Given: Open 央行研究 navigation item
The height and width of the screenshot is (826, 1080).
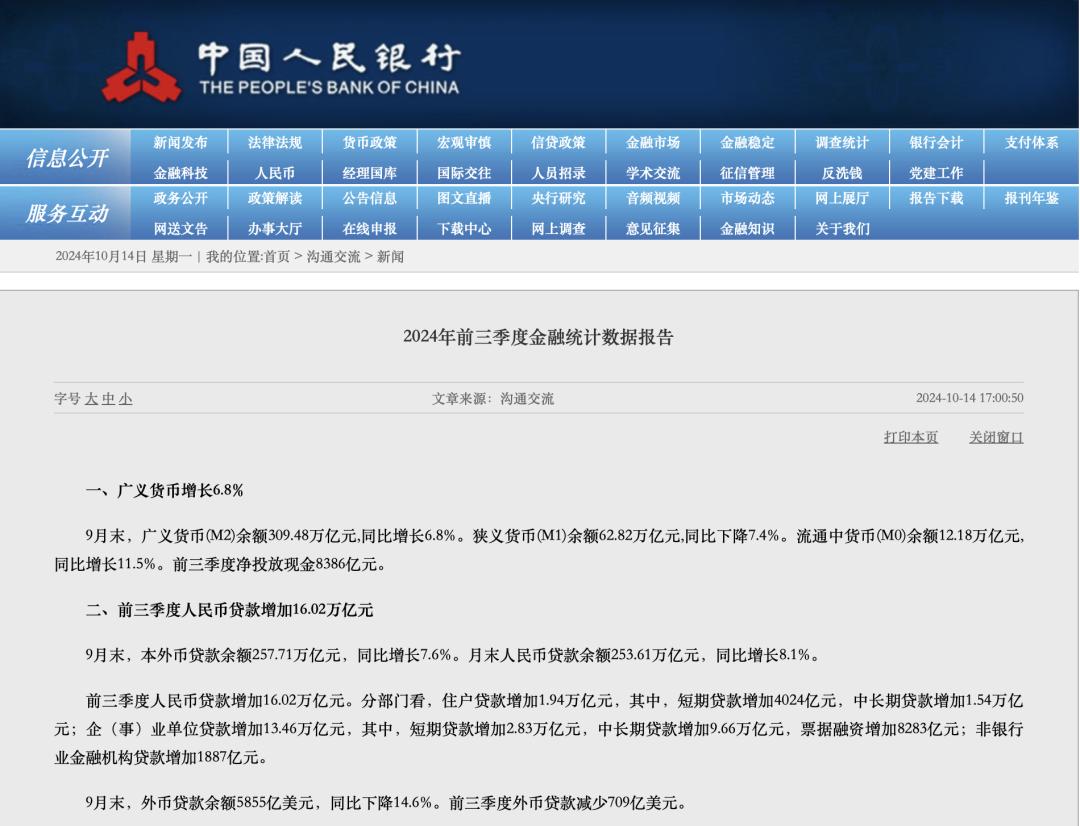Looking at the screenshot, I should pyautogui.click(x=559, y=198).
